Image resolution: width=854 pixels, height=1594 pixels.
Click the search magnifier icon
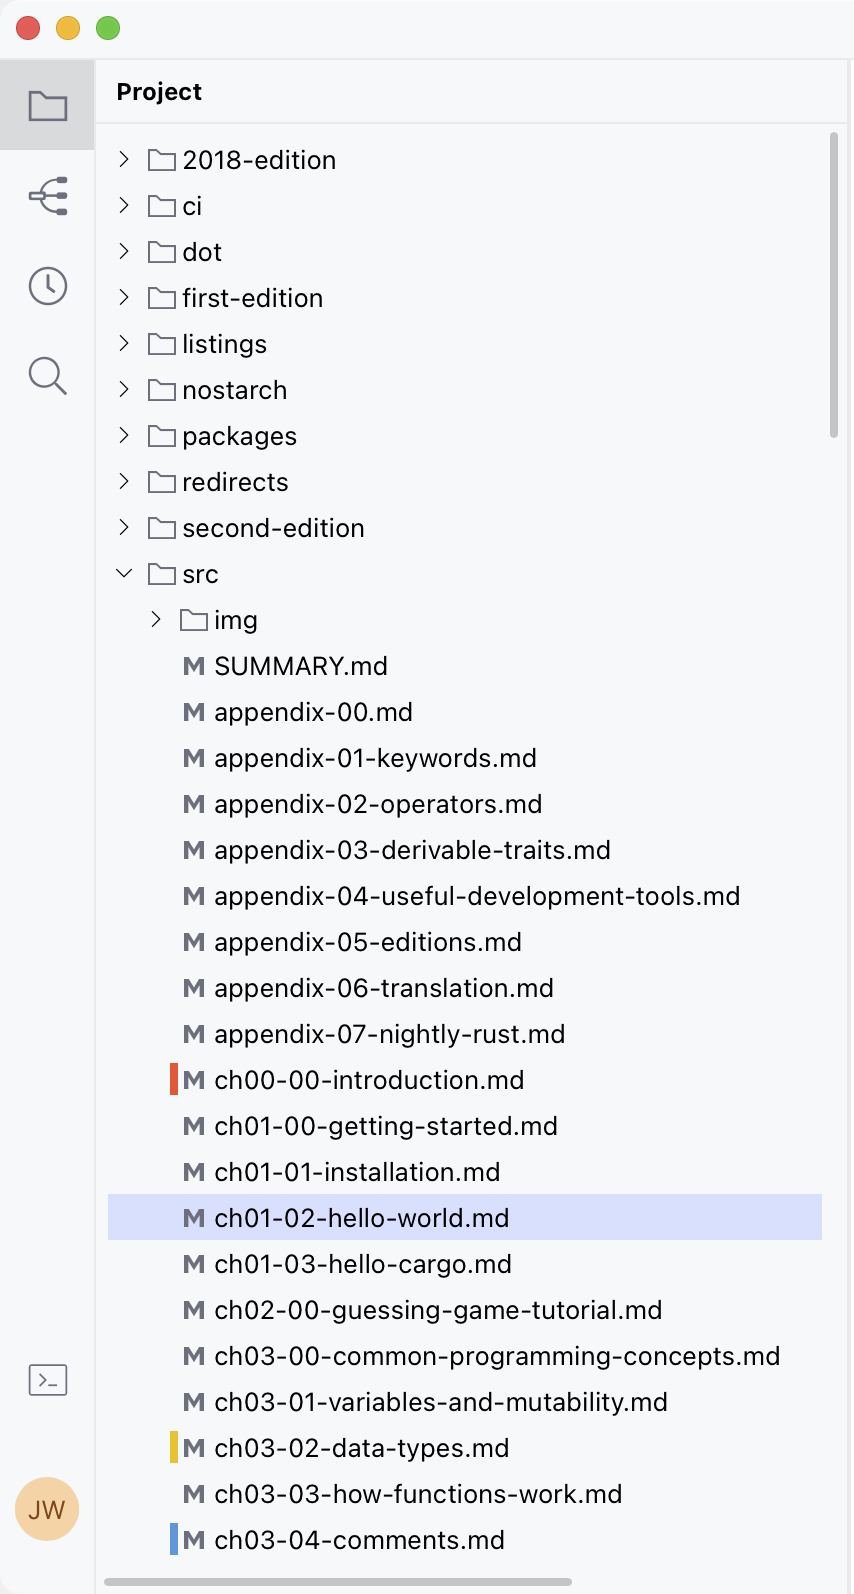pyautogui.click(x=47, y=376)
